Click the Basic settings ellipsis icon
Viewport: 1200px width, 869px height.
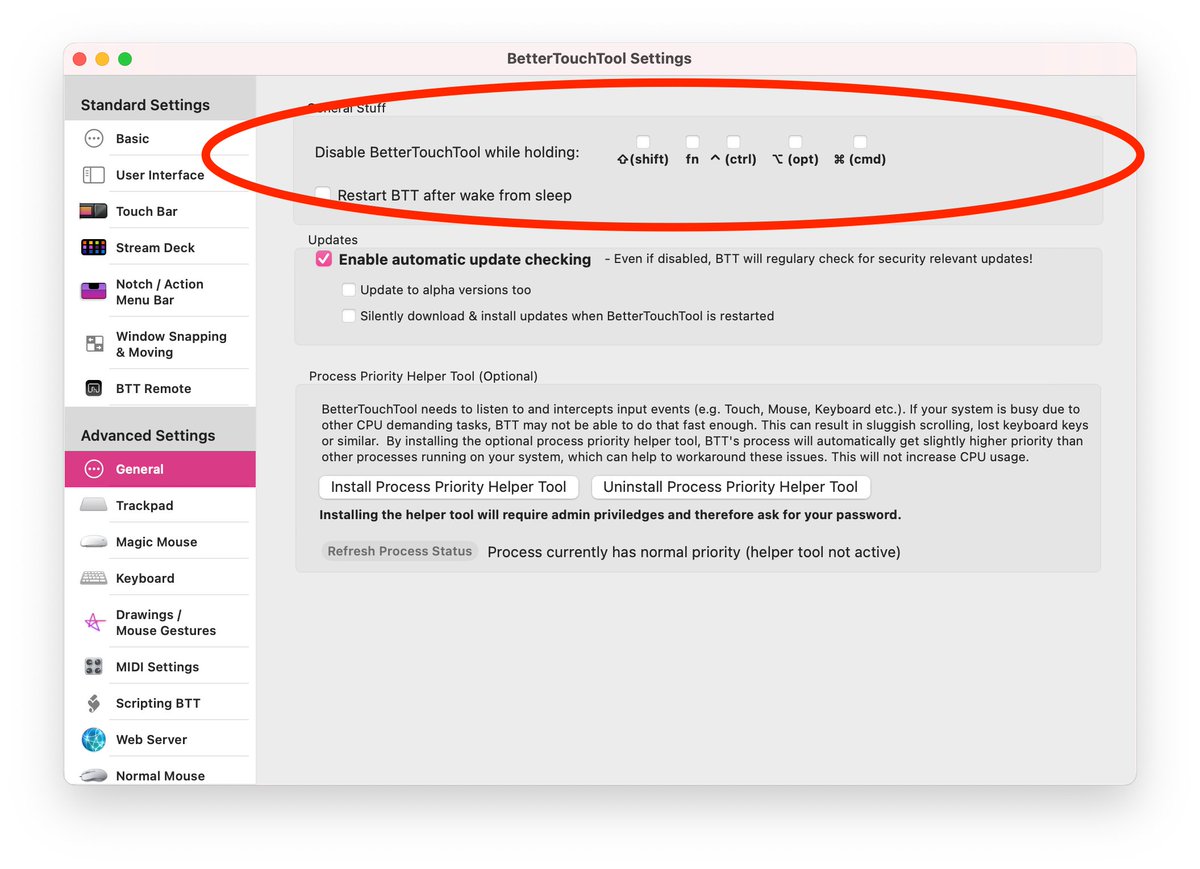94,139
